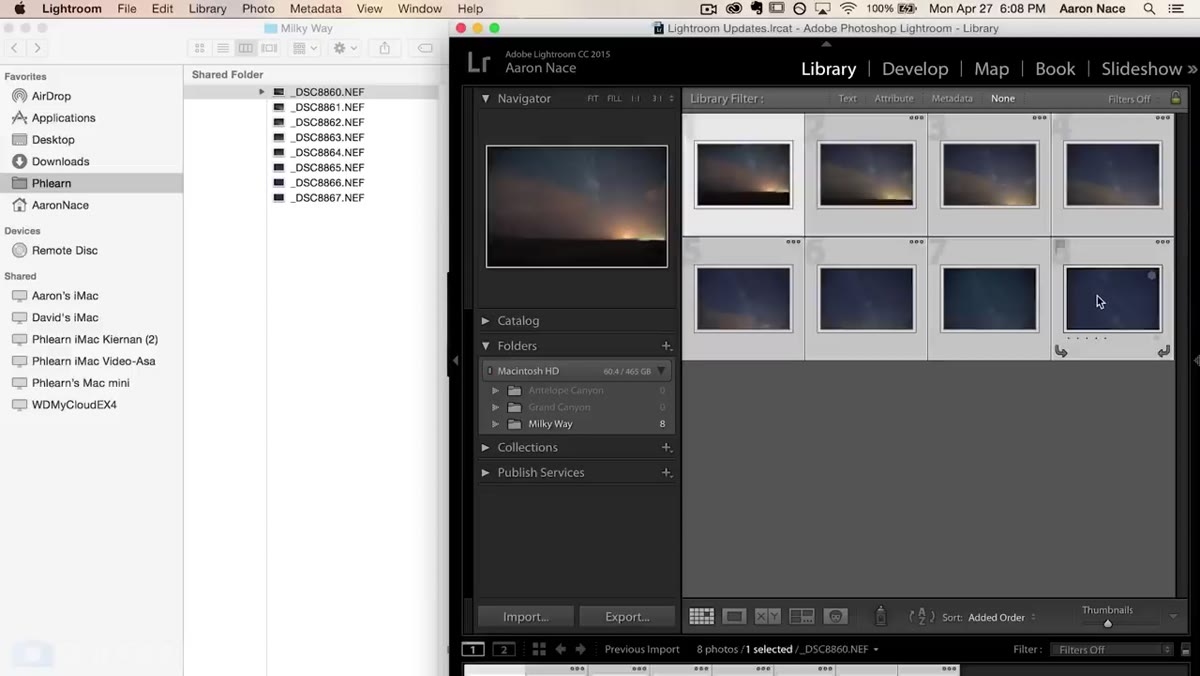The width and height of the screenshot is (1200, 676).
Task: Select Finder icon view button
Action: pyautogui.click(x=200, y=48)
